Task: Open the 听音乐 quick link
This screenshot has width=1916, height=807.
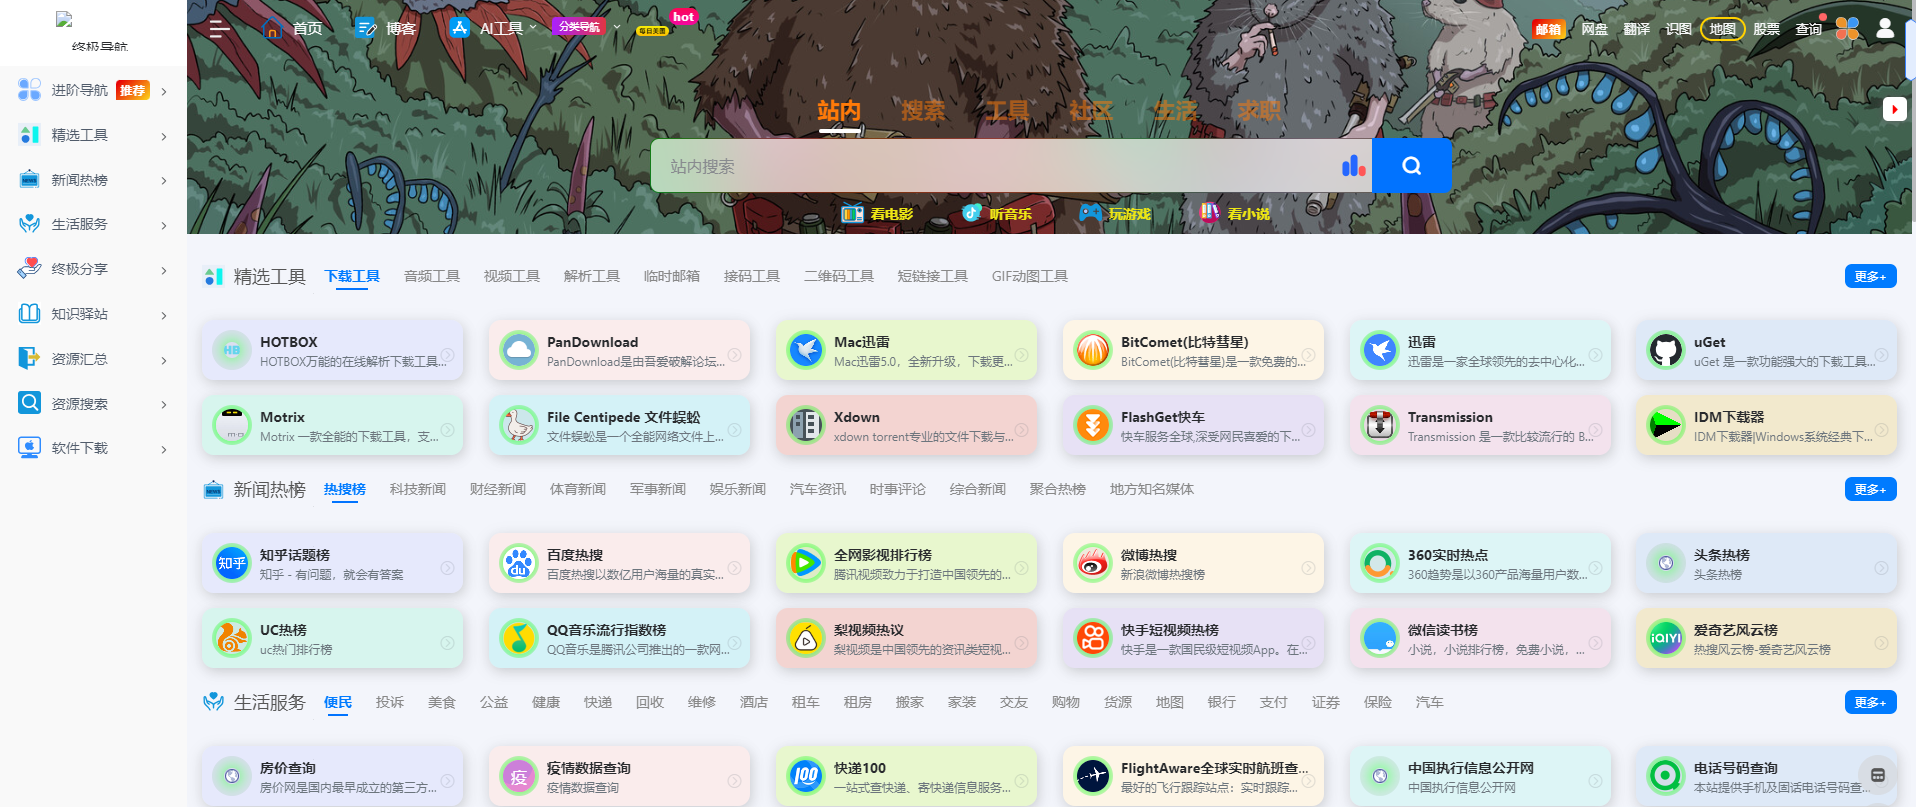Action: (x=996, y=213)
